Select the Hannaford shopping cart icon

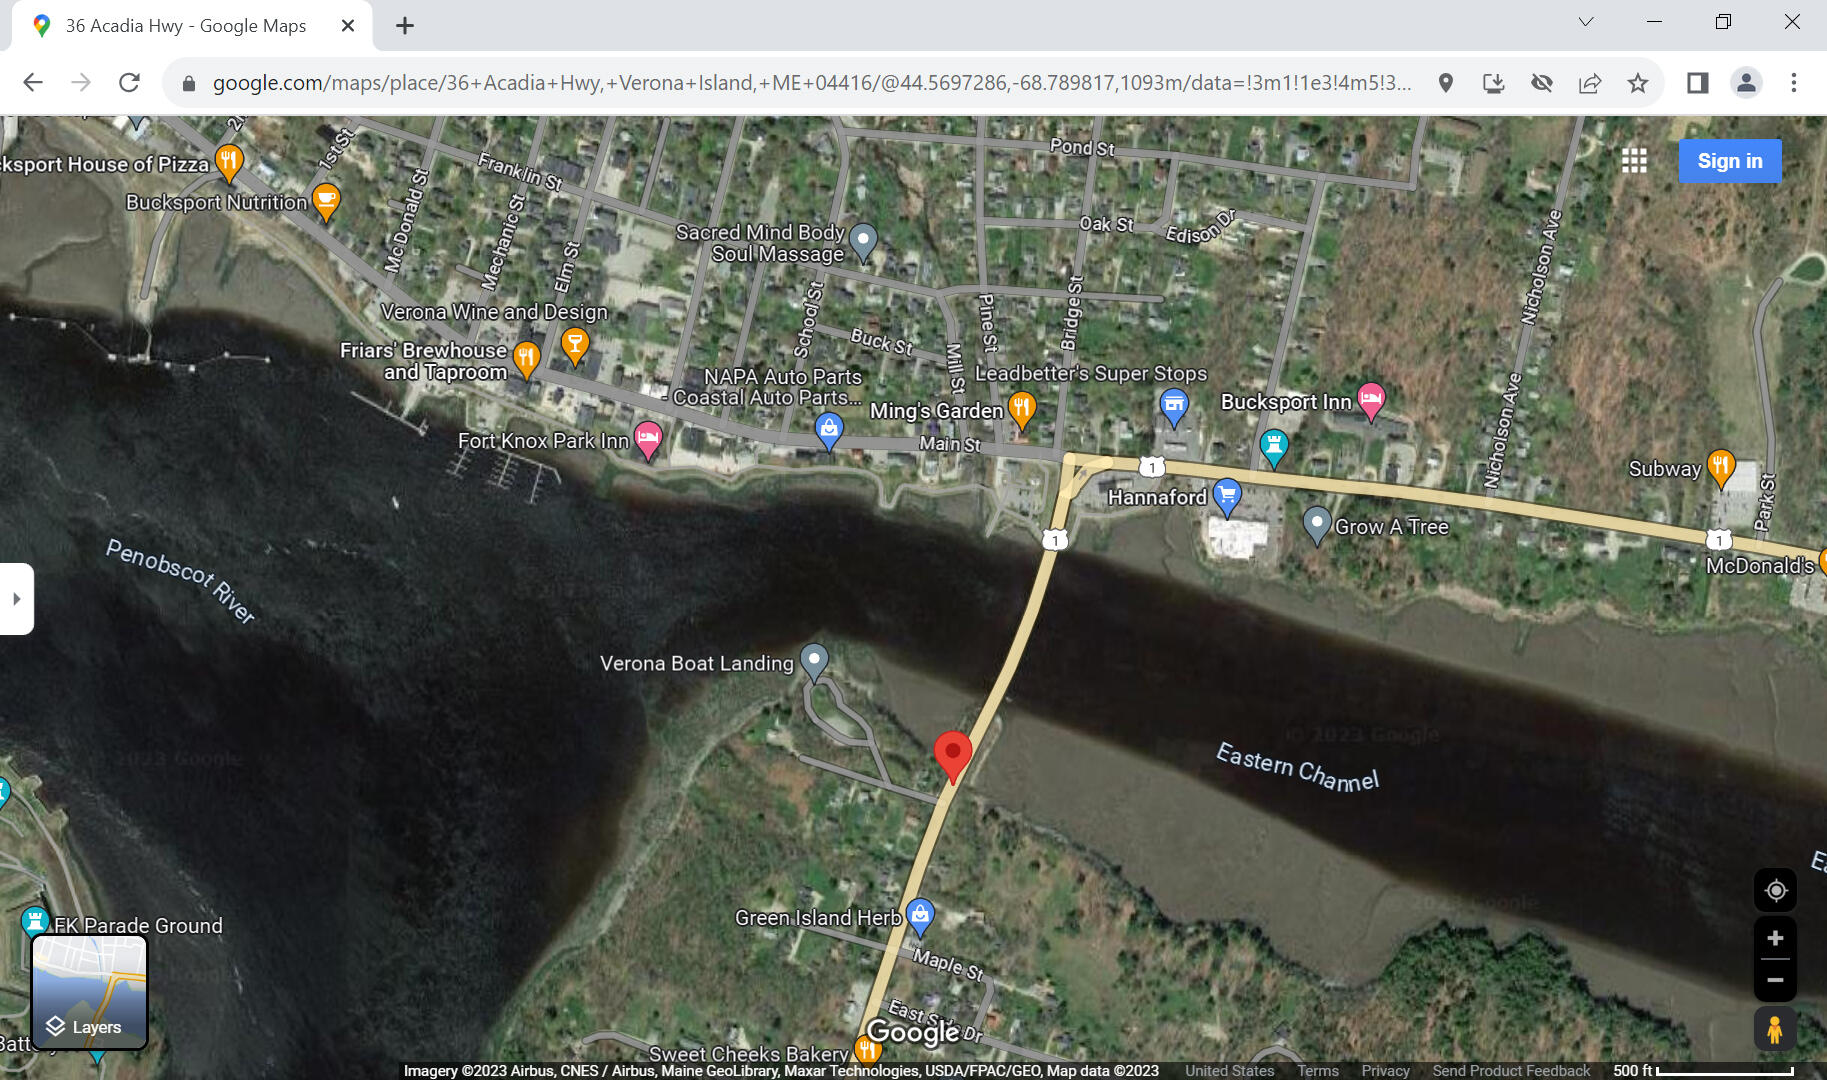(1227, 495)
